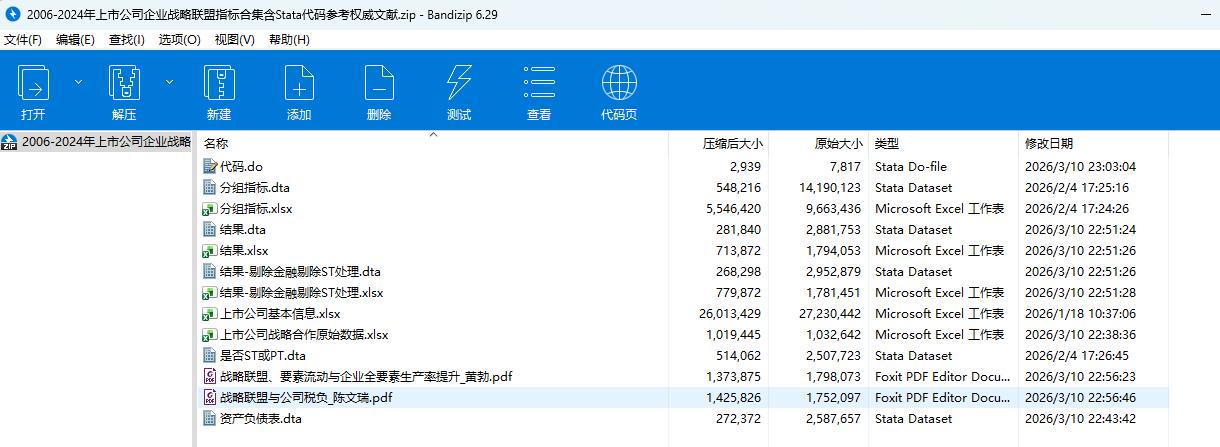Sort by the 名称 column header
This screenshot has width=1220, height=447.
click(216, 144)
